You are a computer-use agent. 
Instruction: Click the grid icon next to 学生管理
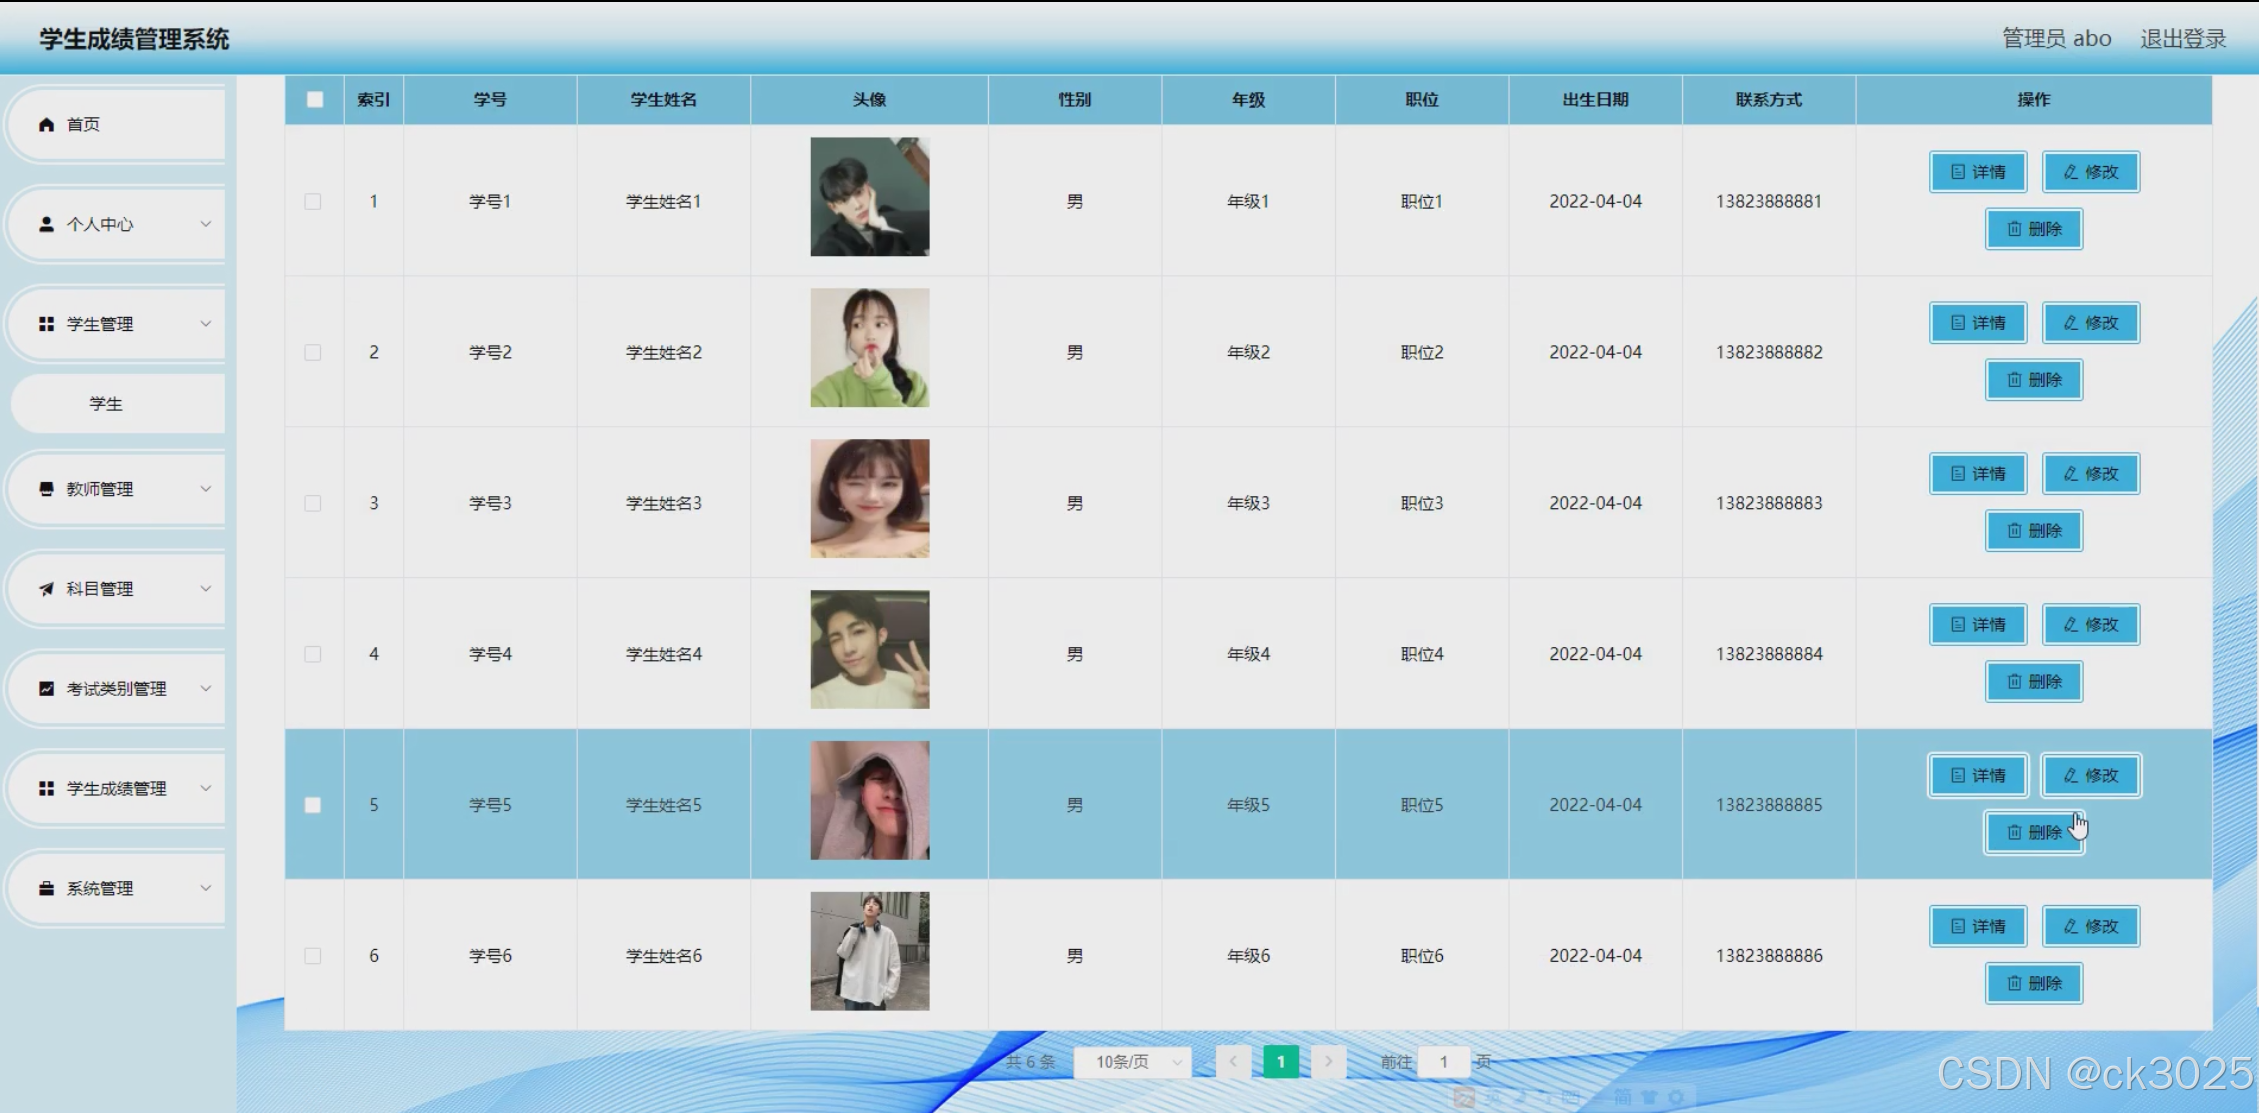pos(46,324)
